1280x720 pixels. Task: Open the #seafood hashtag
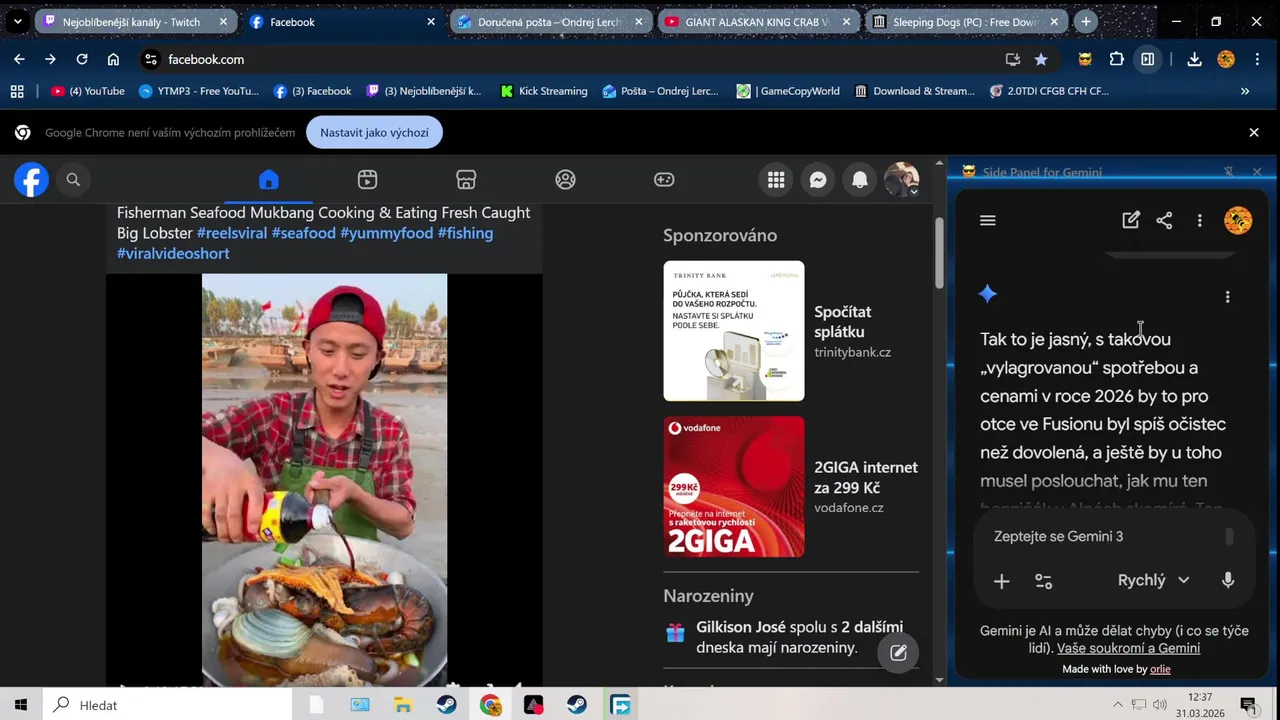(x=304, y=233)
